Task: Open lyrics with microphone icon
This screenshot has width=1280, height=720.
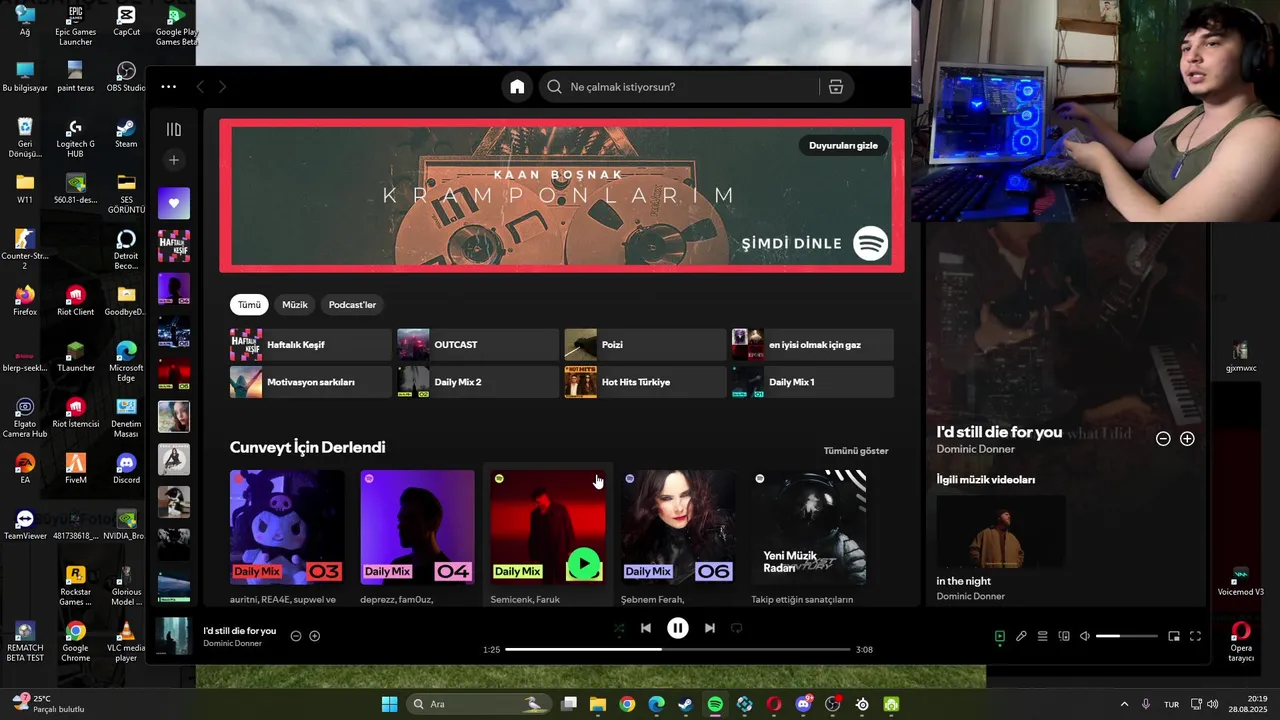Action: 1021,636
